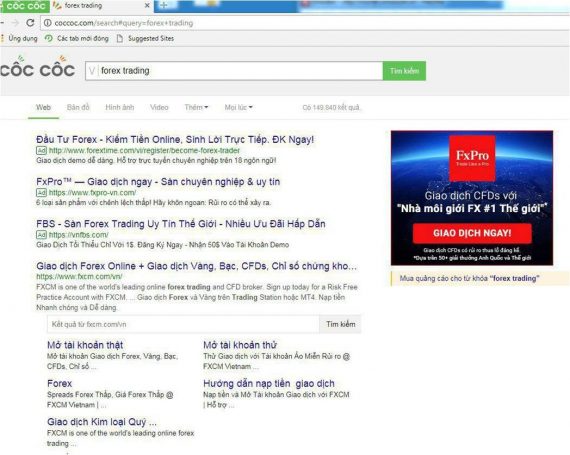Viewport: 570px width, 455px height.
Task: Expand the Mọi lúc time dropdown
Action: tap(238, 107)
